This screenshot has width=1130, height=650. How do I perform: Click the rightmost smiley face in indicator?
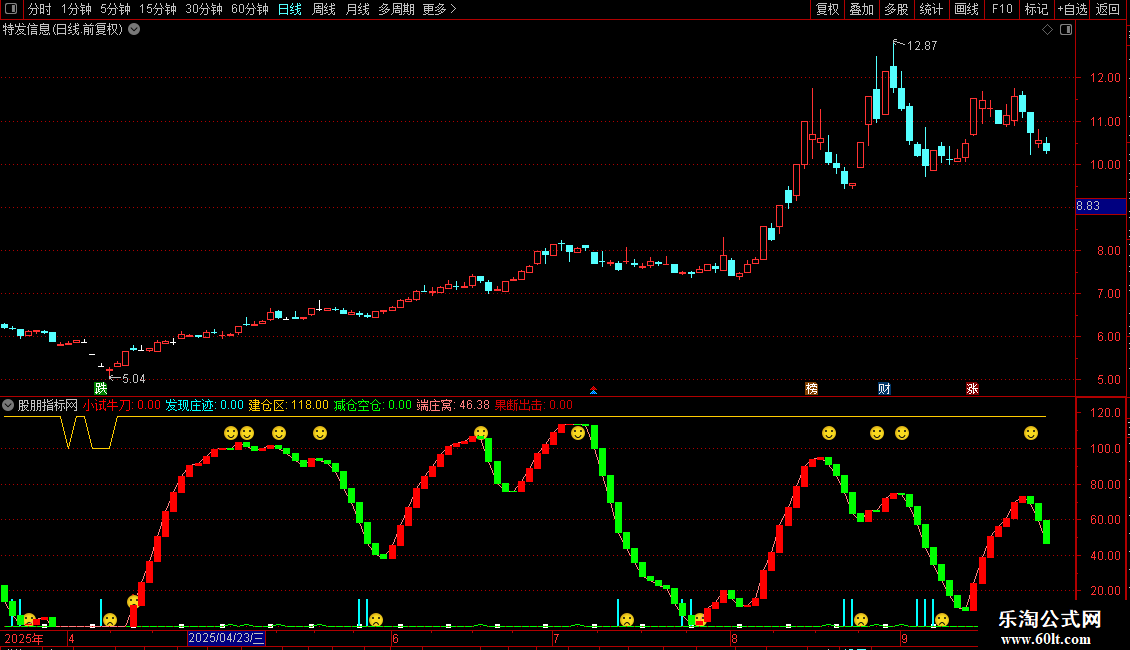pyautogui.click(x=1031, y=433)
